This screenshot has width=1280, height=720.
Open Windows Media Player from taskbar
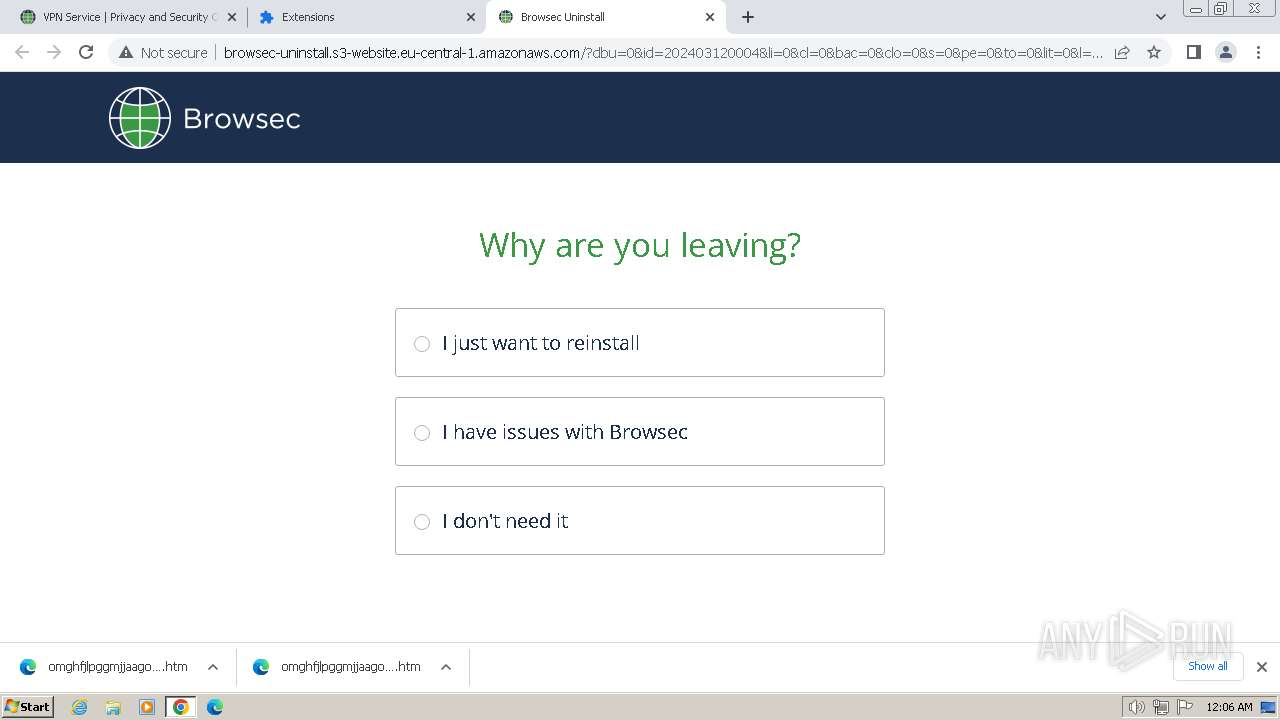click(x=147, y=707)
